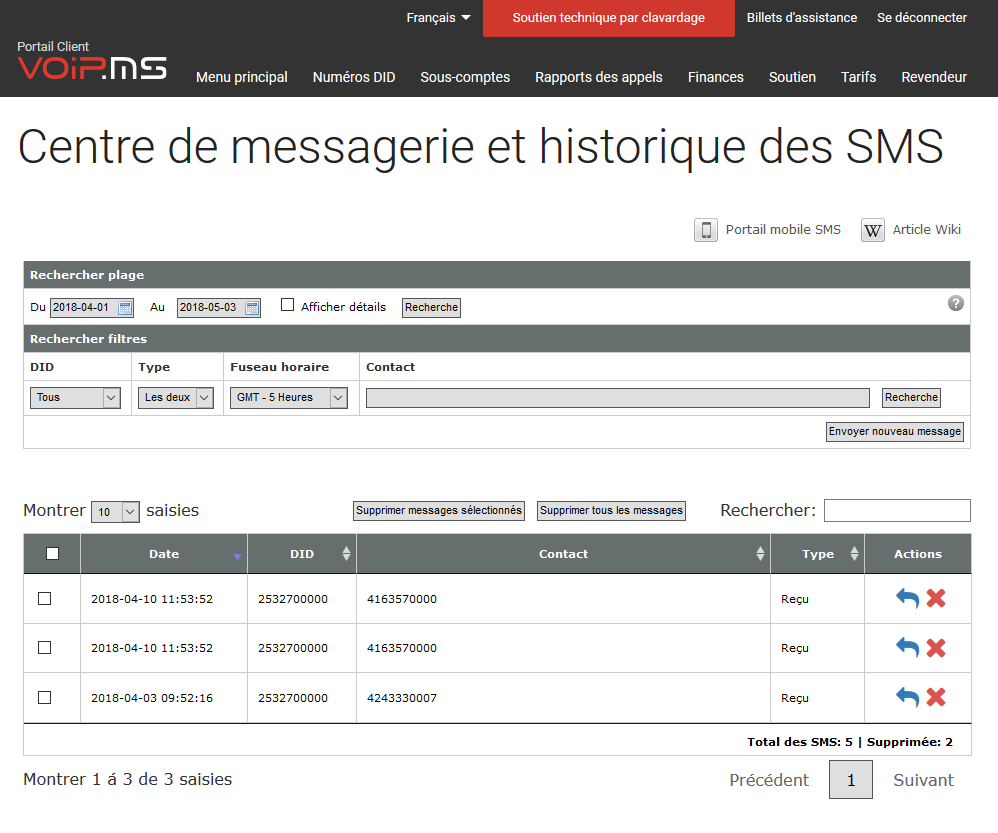Click inside the Rechercher search field
This screenshot has width=998, height=833.
pos(897,510)
